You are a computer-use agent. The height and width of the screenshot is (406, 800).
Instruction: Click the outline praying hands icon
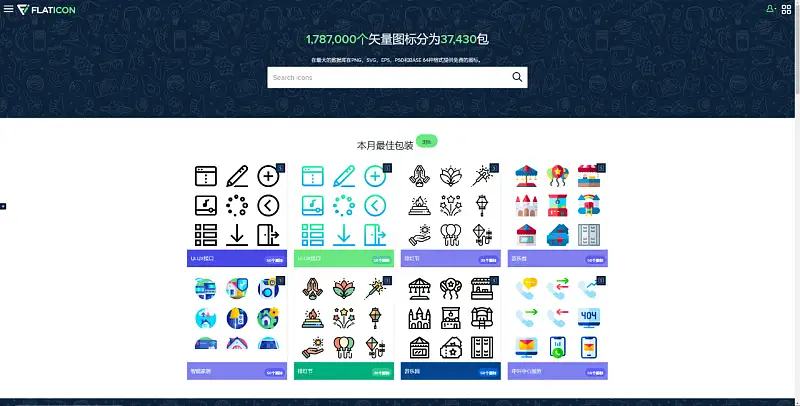(419, 176)
